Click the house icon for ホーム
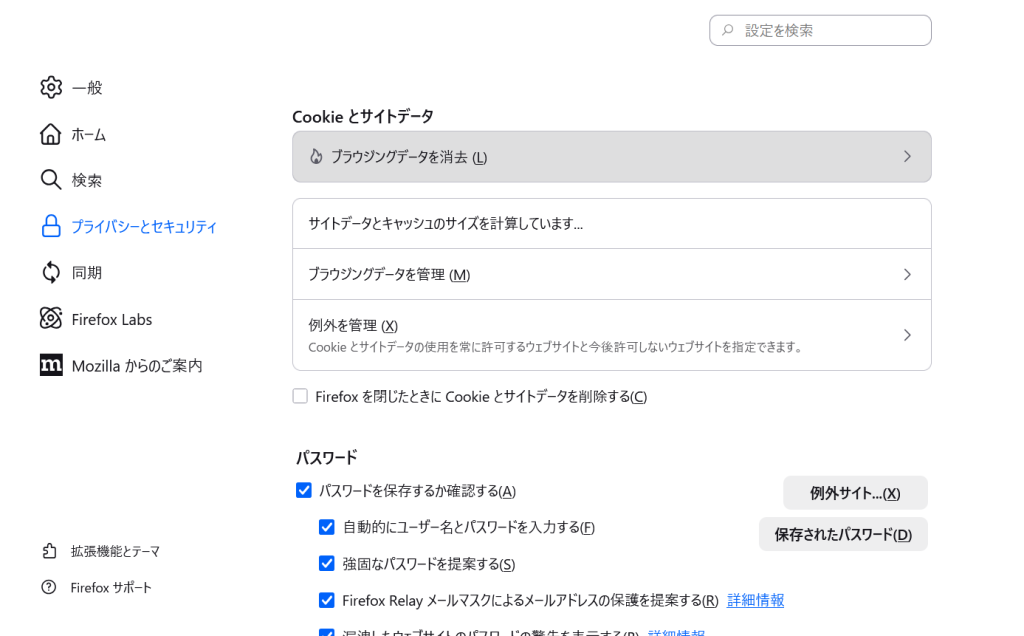Screen dimensions: 1024x636 pos(51,134)
